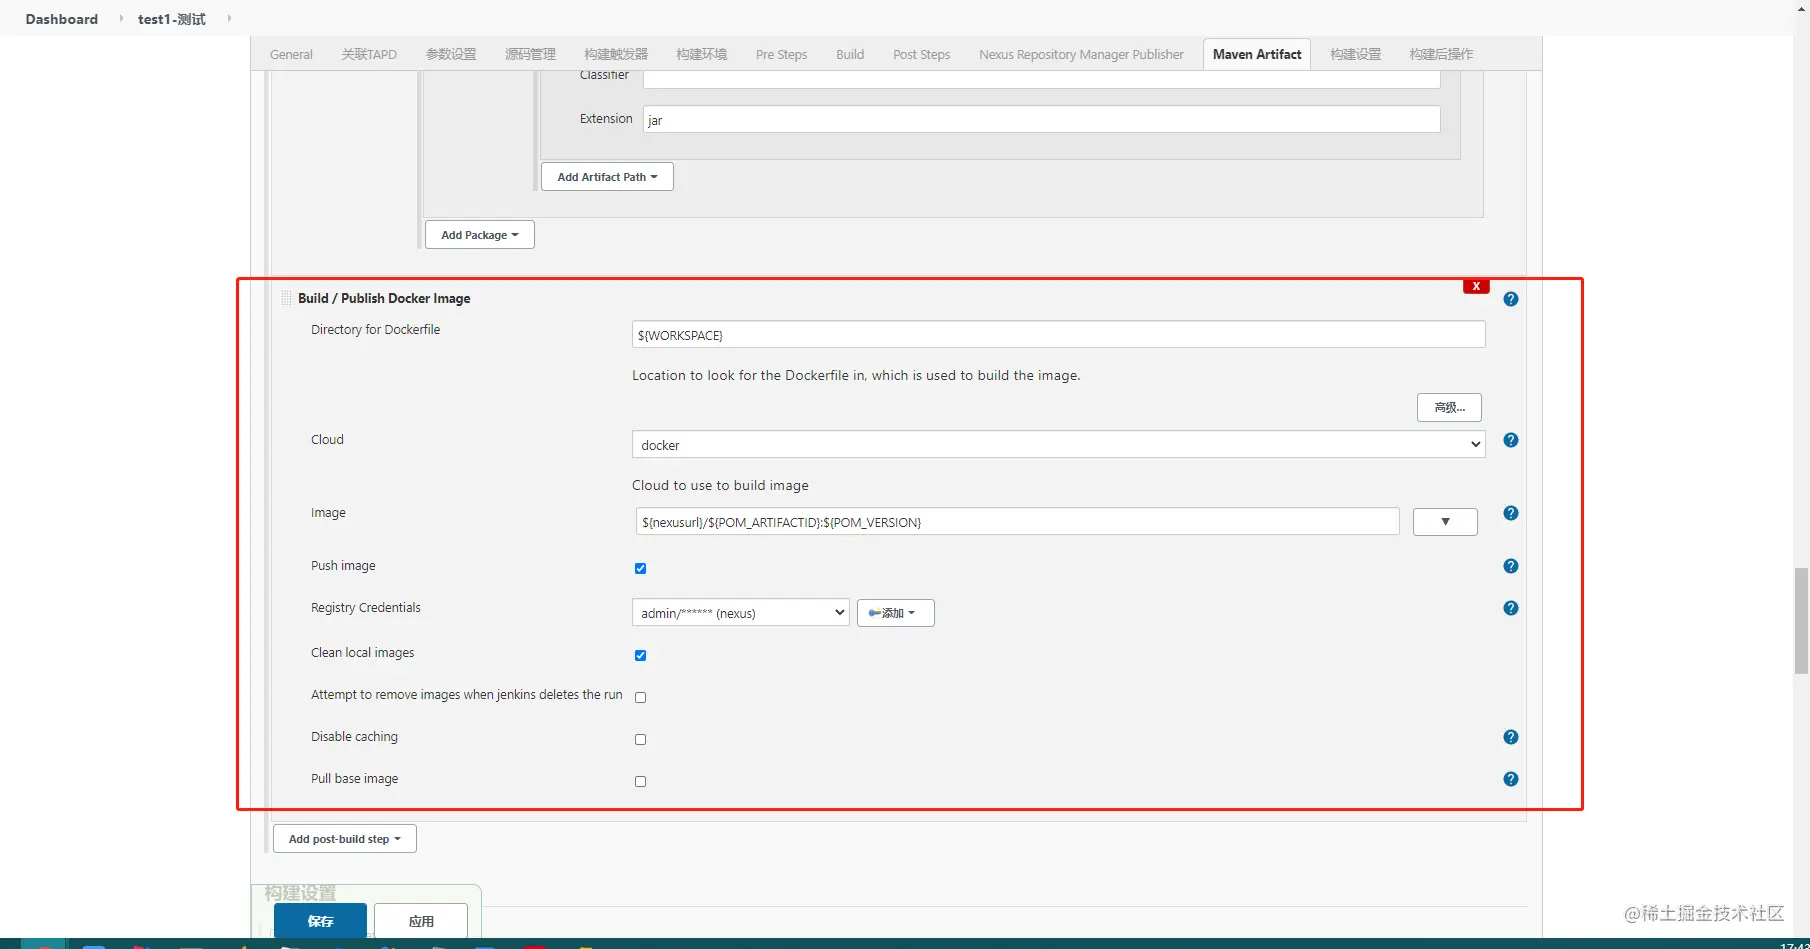The image size is (1810, 949).
Task: Open the 添加 credentials dropdown
Action: tap(895, 613)
